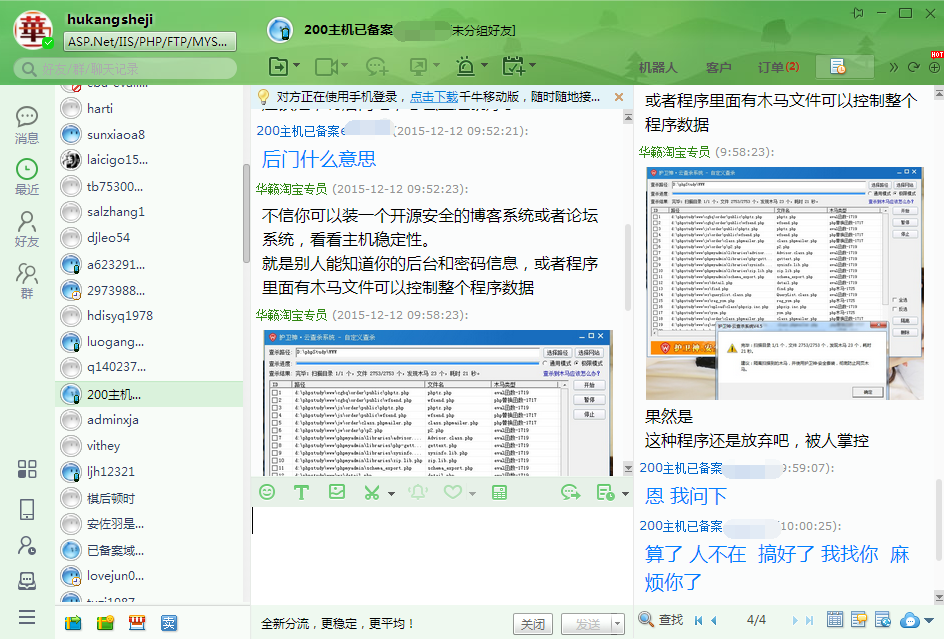Open the apps grid icon in left sidebar
Image resolution: width=944 pixels, height=639 pixels.
coord(27,469)
